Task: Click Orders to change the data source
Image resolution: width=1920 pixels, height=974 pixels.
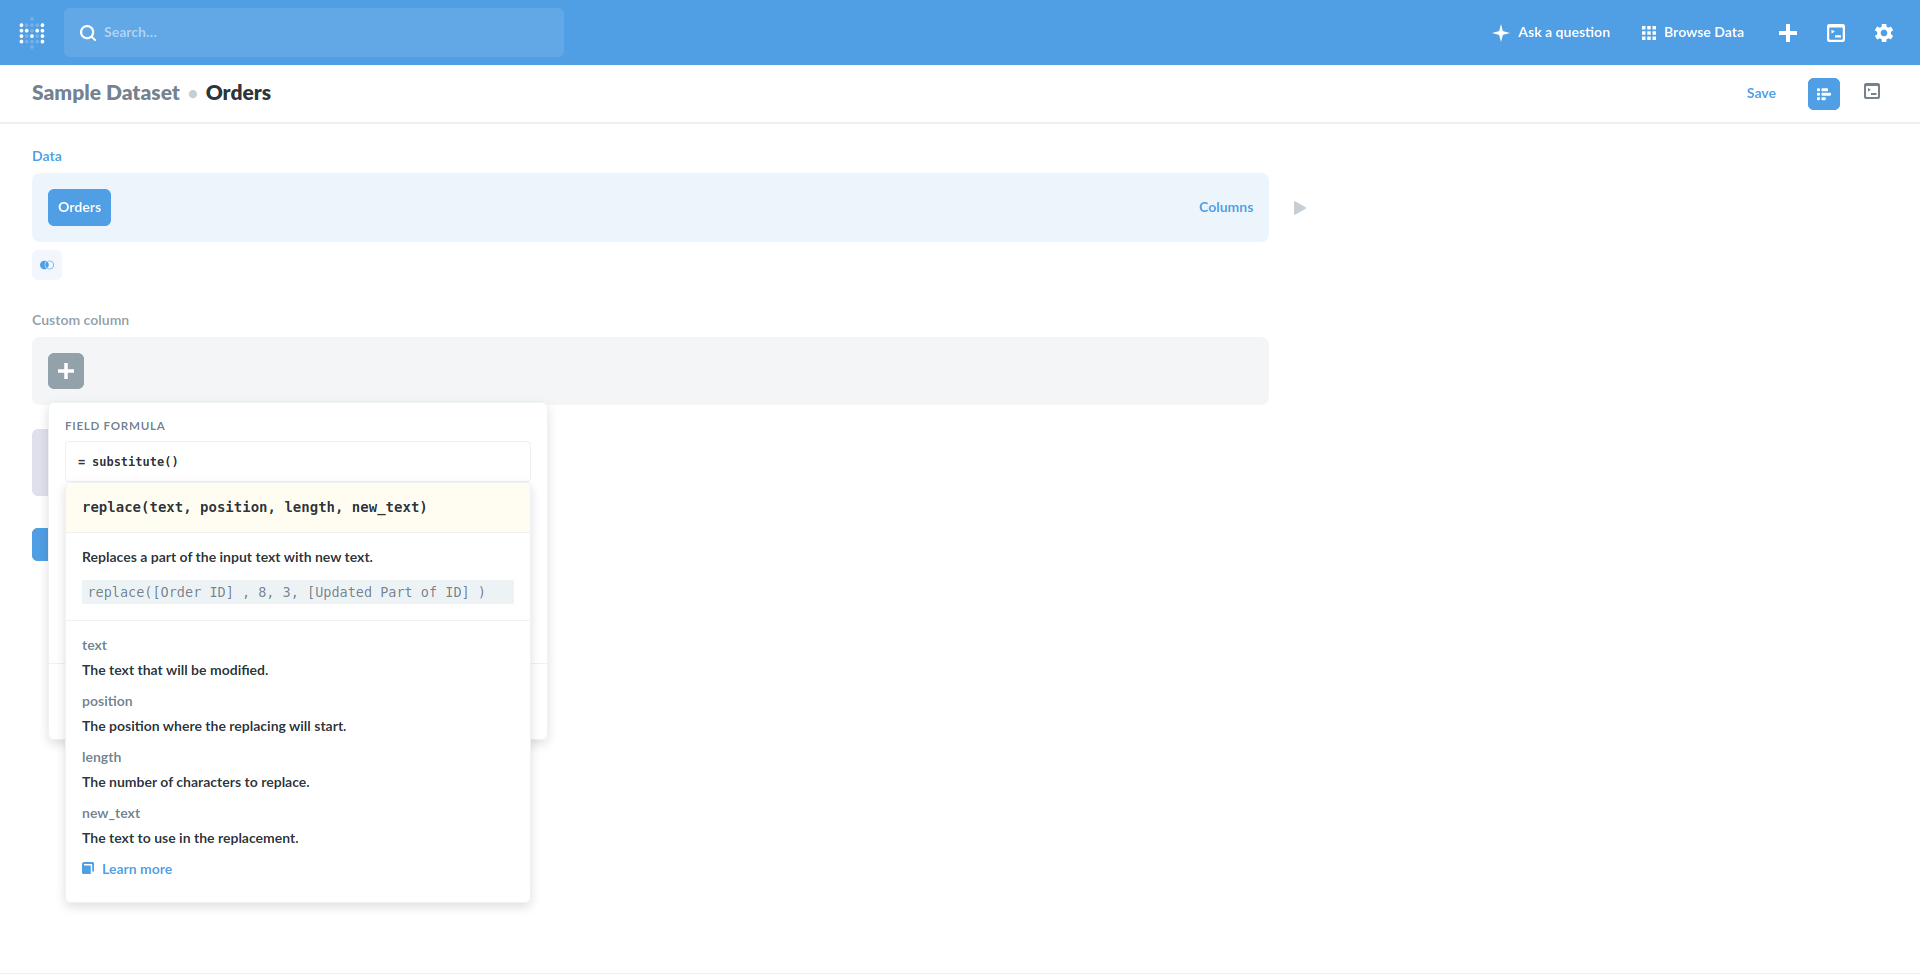Action: (79, 207)
